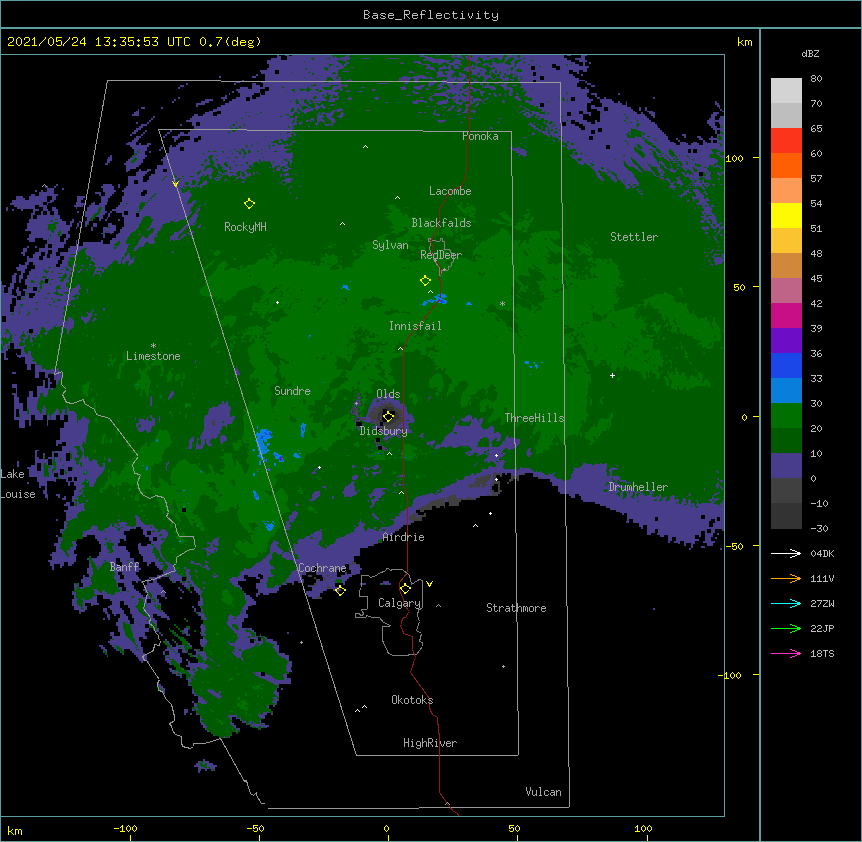Click the Vulcan label
The height and width of the screenshot is (842, 862).
point(543,792)
